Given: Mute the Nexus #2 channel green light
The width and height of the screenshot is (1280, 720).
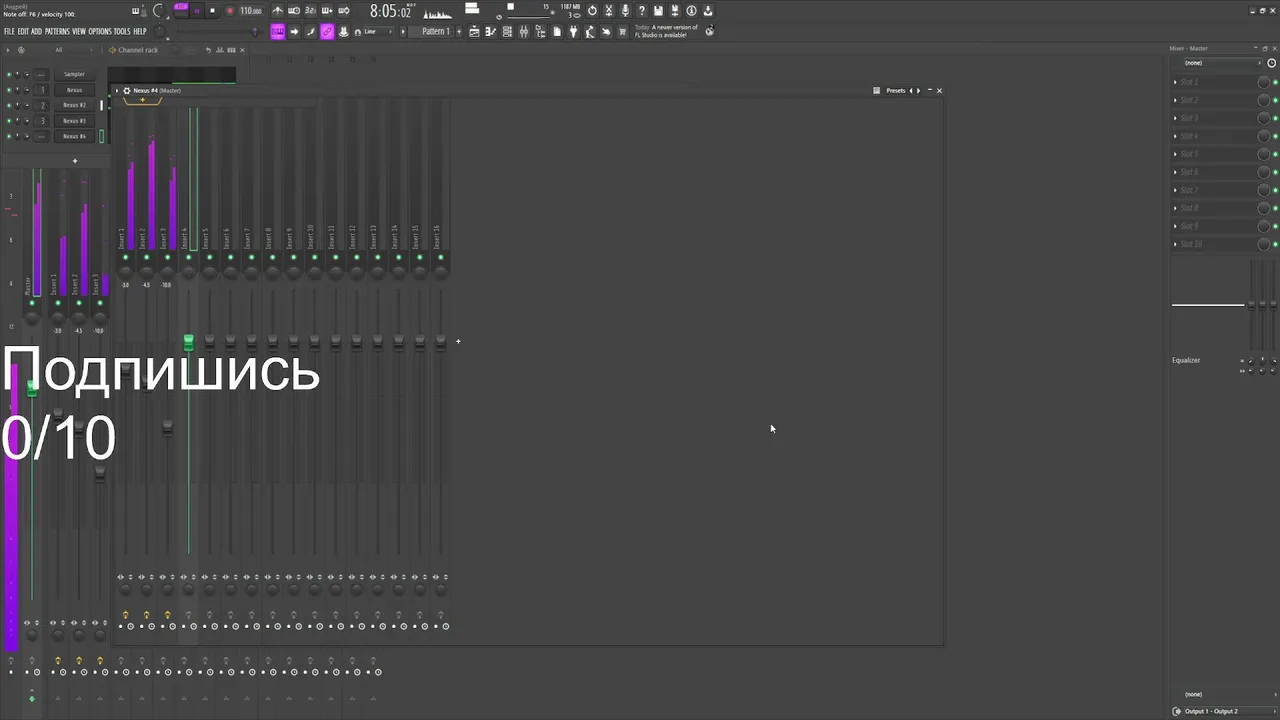Looking at the screenshot, I should [x=9, y=105].
